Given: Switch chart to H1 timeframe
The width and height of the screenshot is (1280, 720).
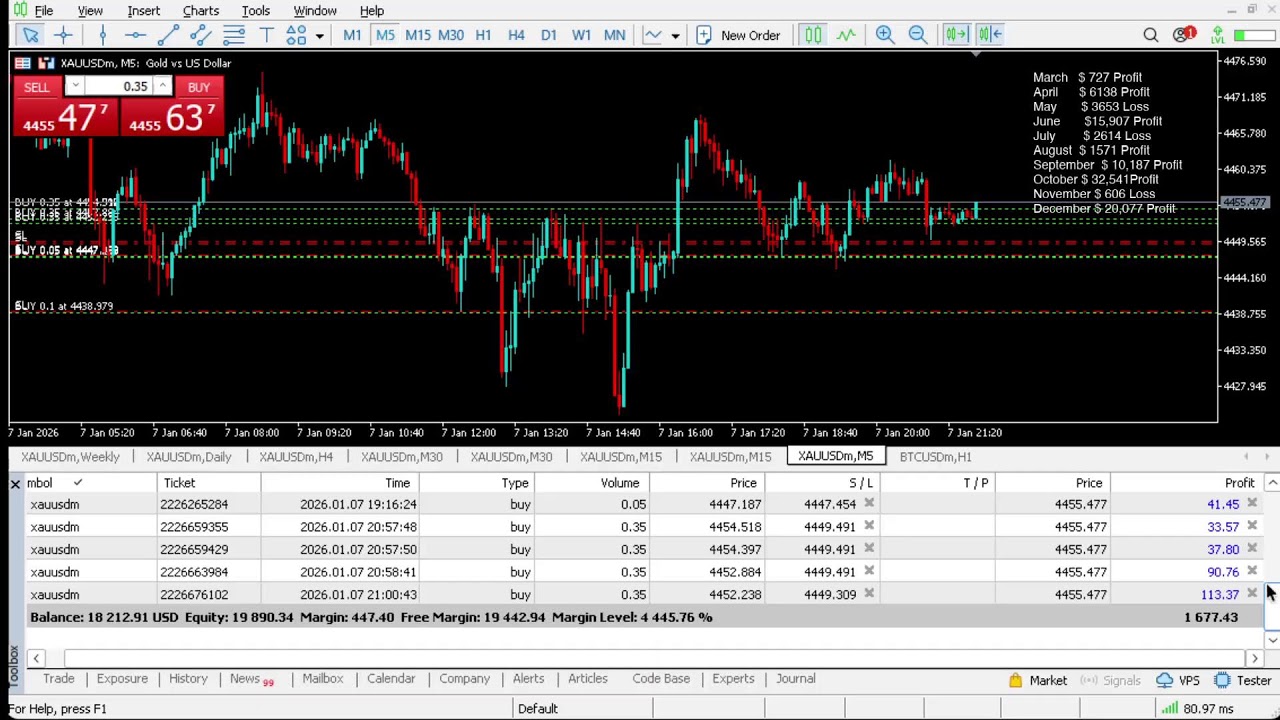Looking at the screenshot, I should coord(483,35).
